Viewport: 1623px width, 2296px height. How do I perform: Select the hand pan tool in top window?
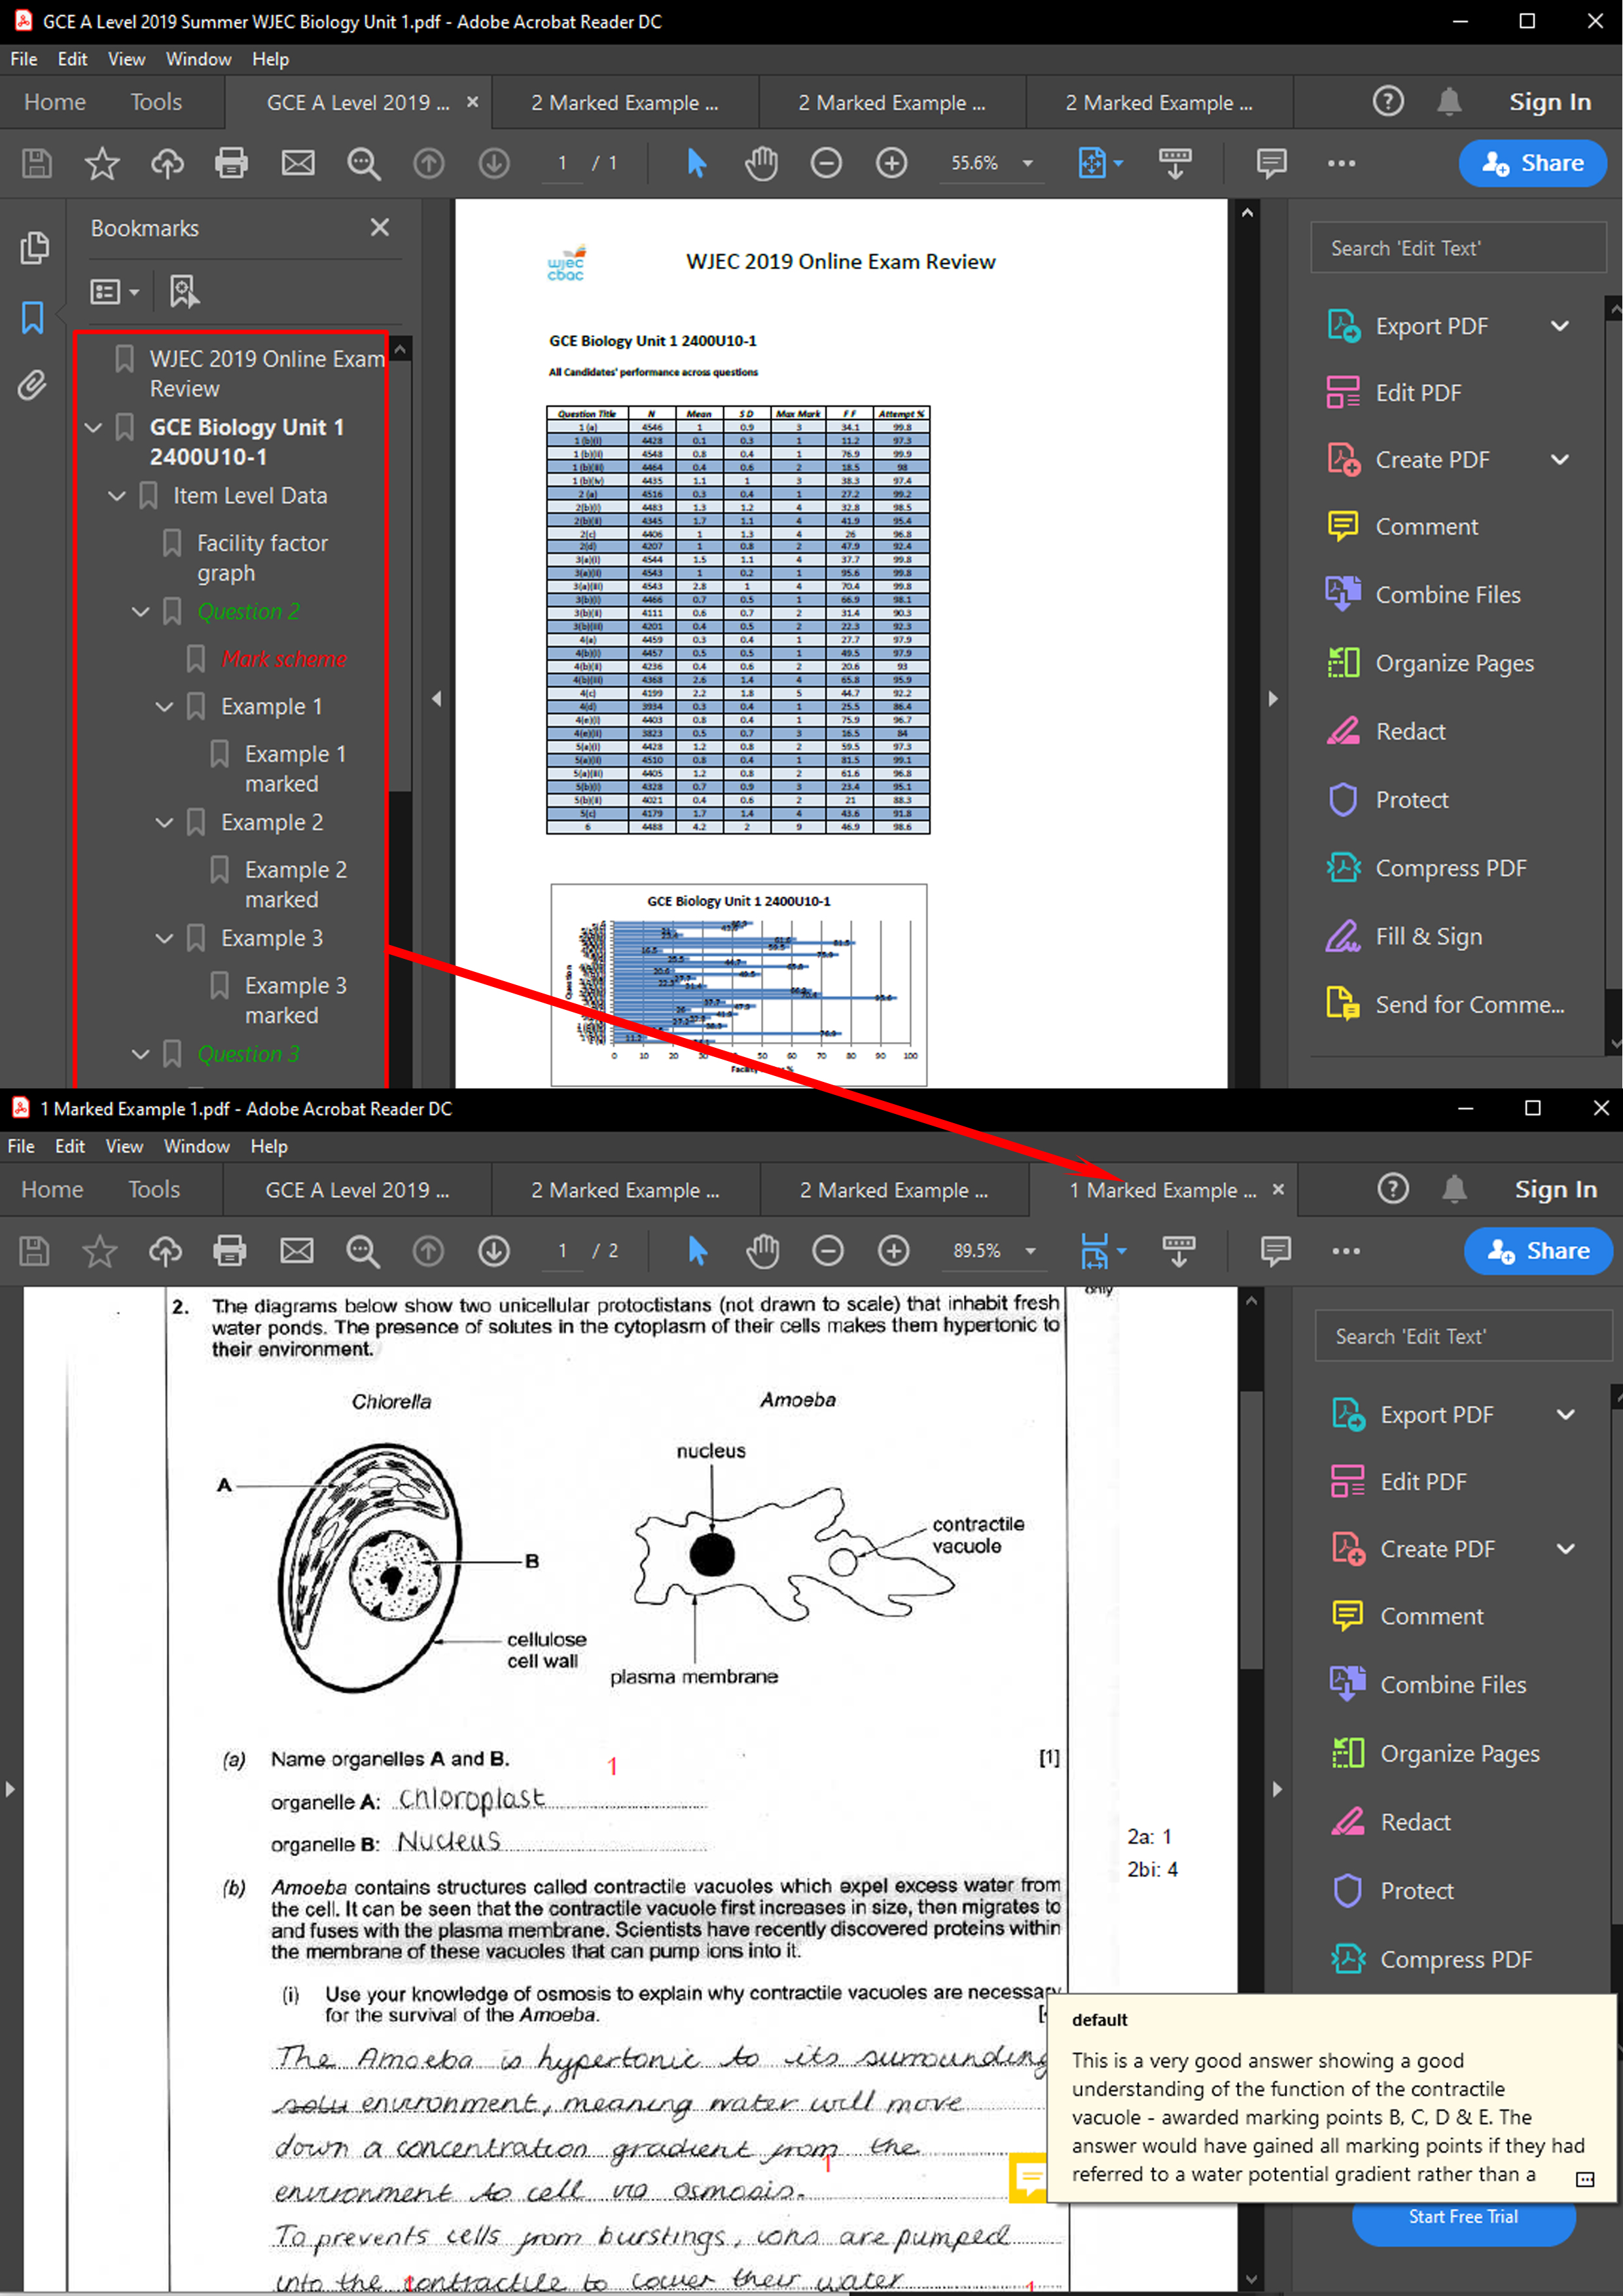click(x=761, y=163)
